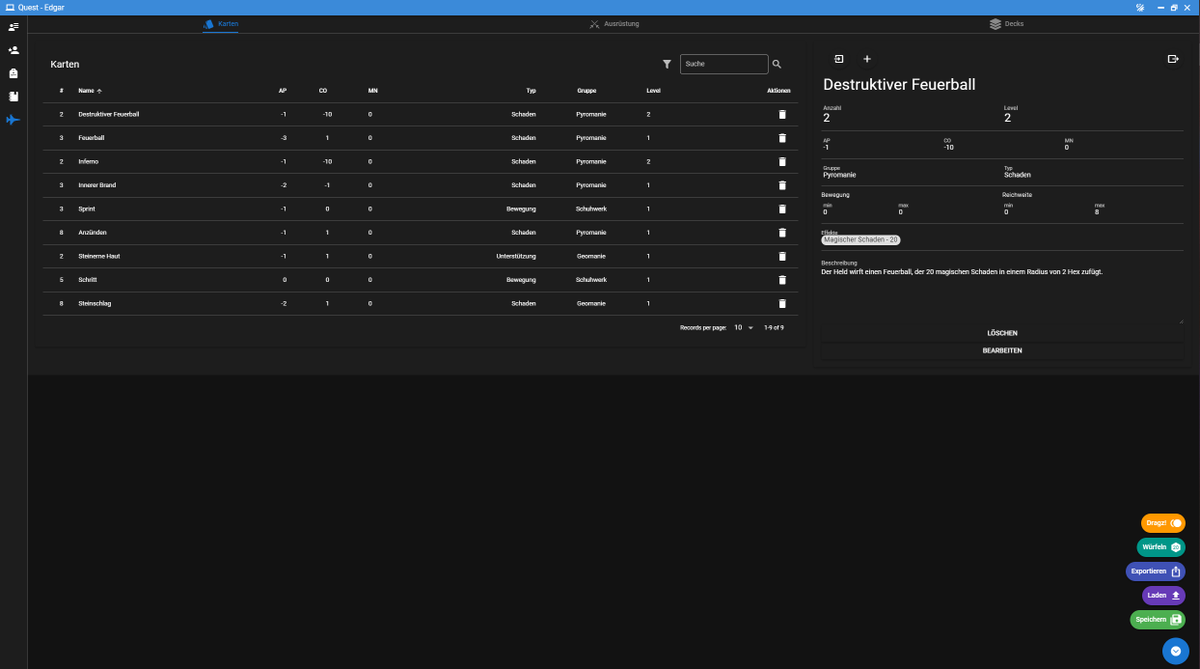Select the blue airplane sidebar icon
This screenshot has height=669, width=1200.
click(13, 120)
